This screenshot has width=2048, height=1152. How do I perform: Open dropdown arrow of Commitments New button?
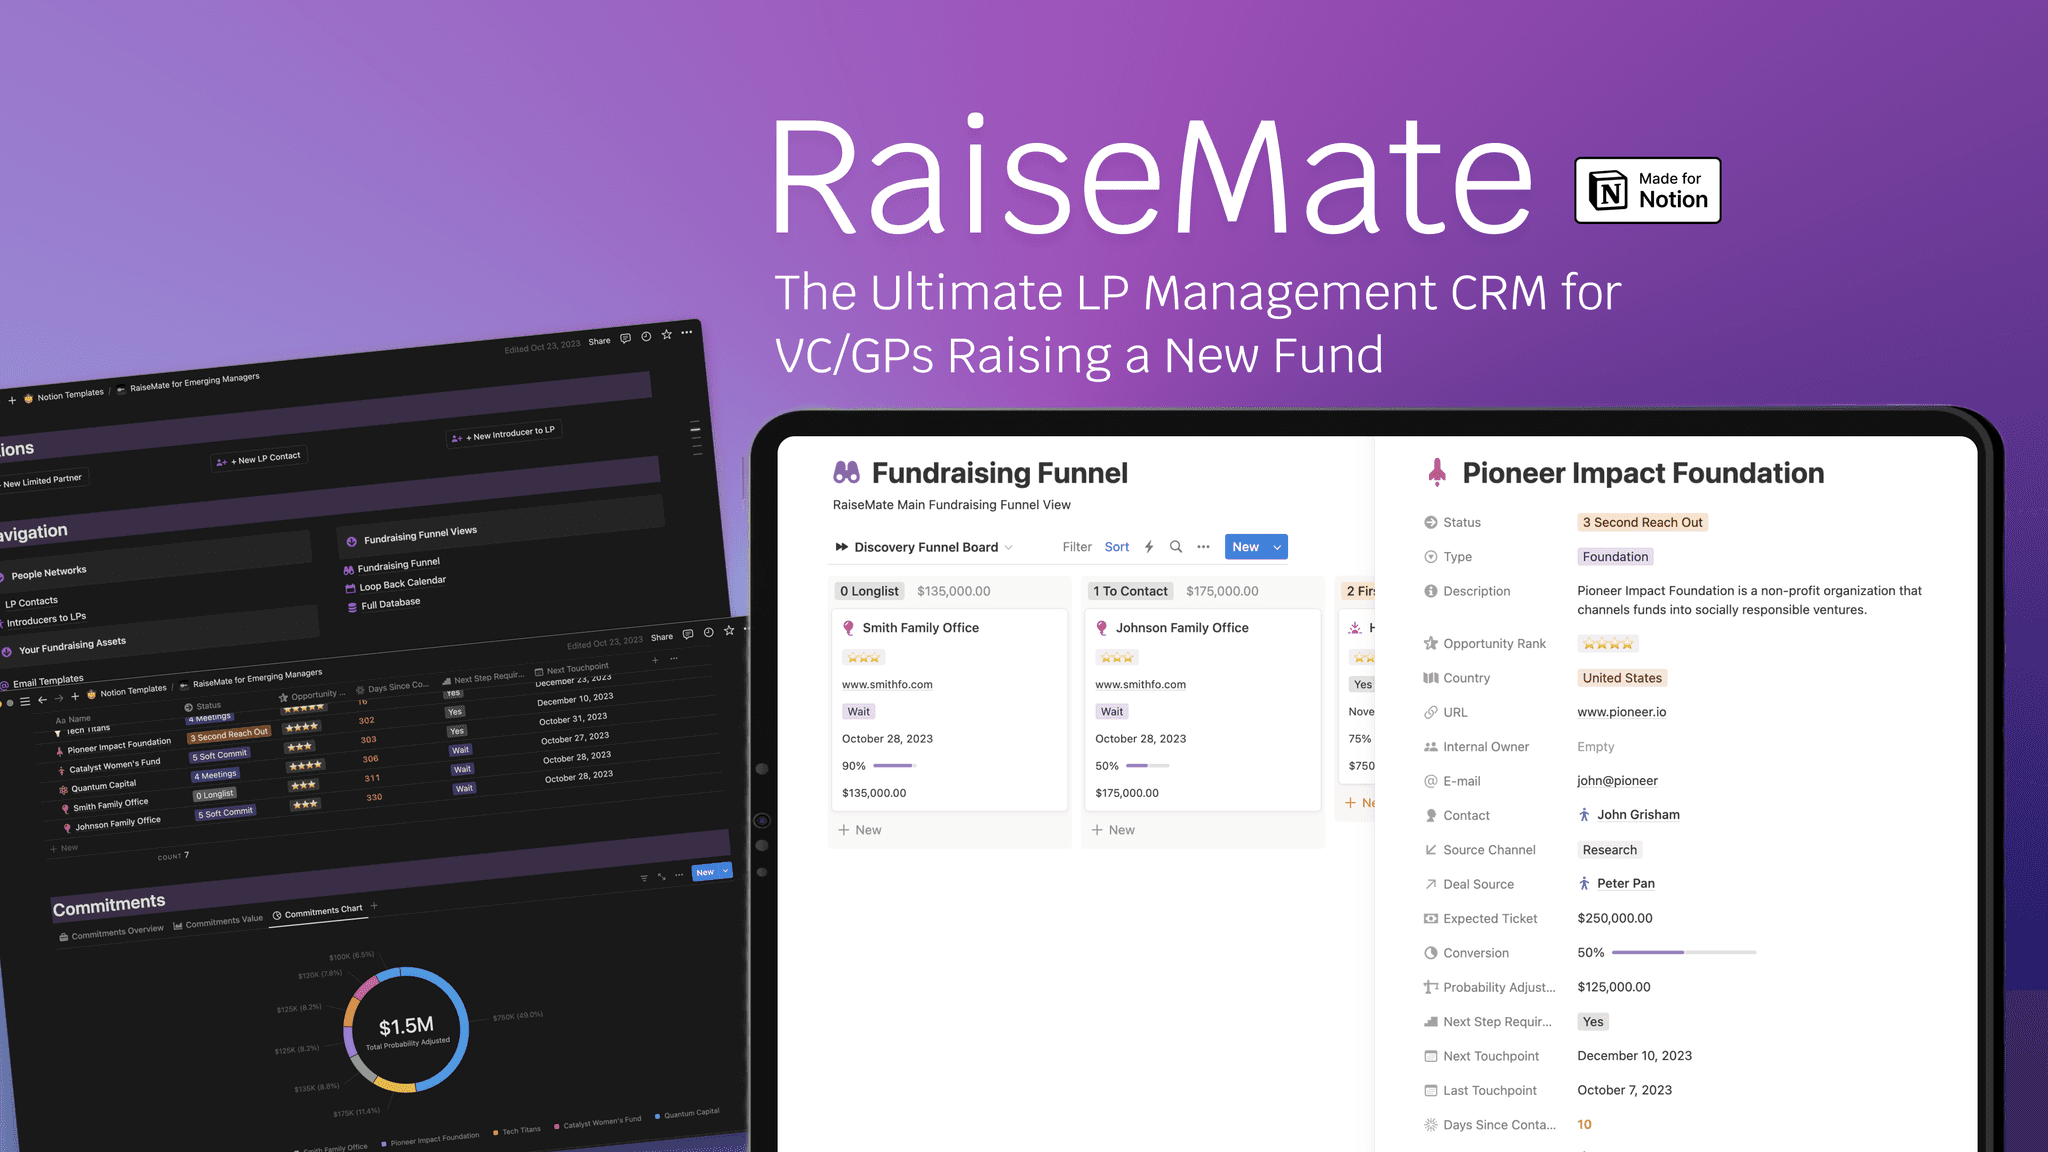click(x=726, y=870)
